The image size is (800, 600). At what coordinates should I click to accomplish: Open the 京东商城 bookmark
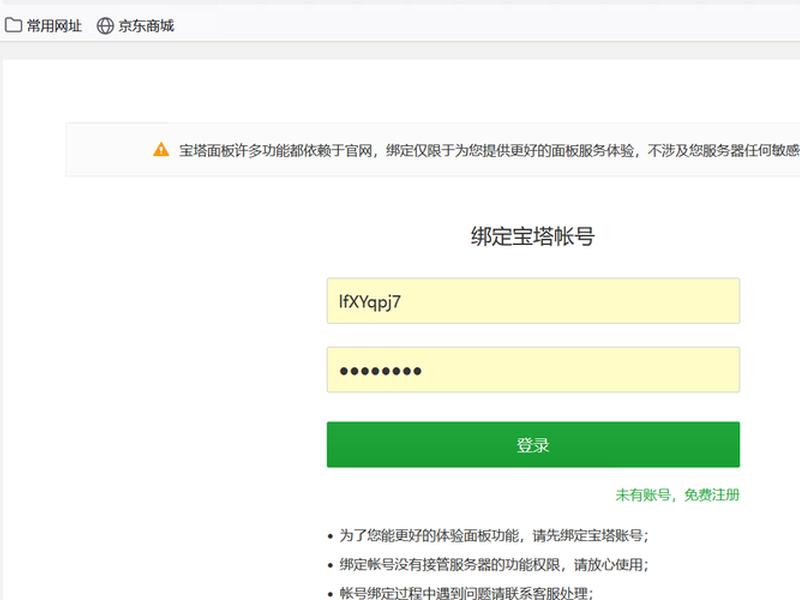pyautogui.click(x=136, y=26)
